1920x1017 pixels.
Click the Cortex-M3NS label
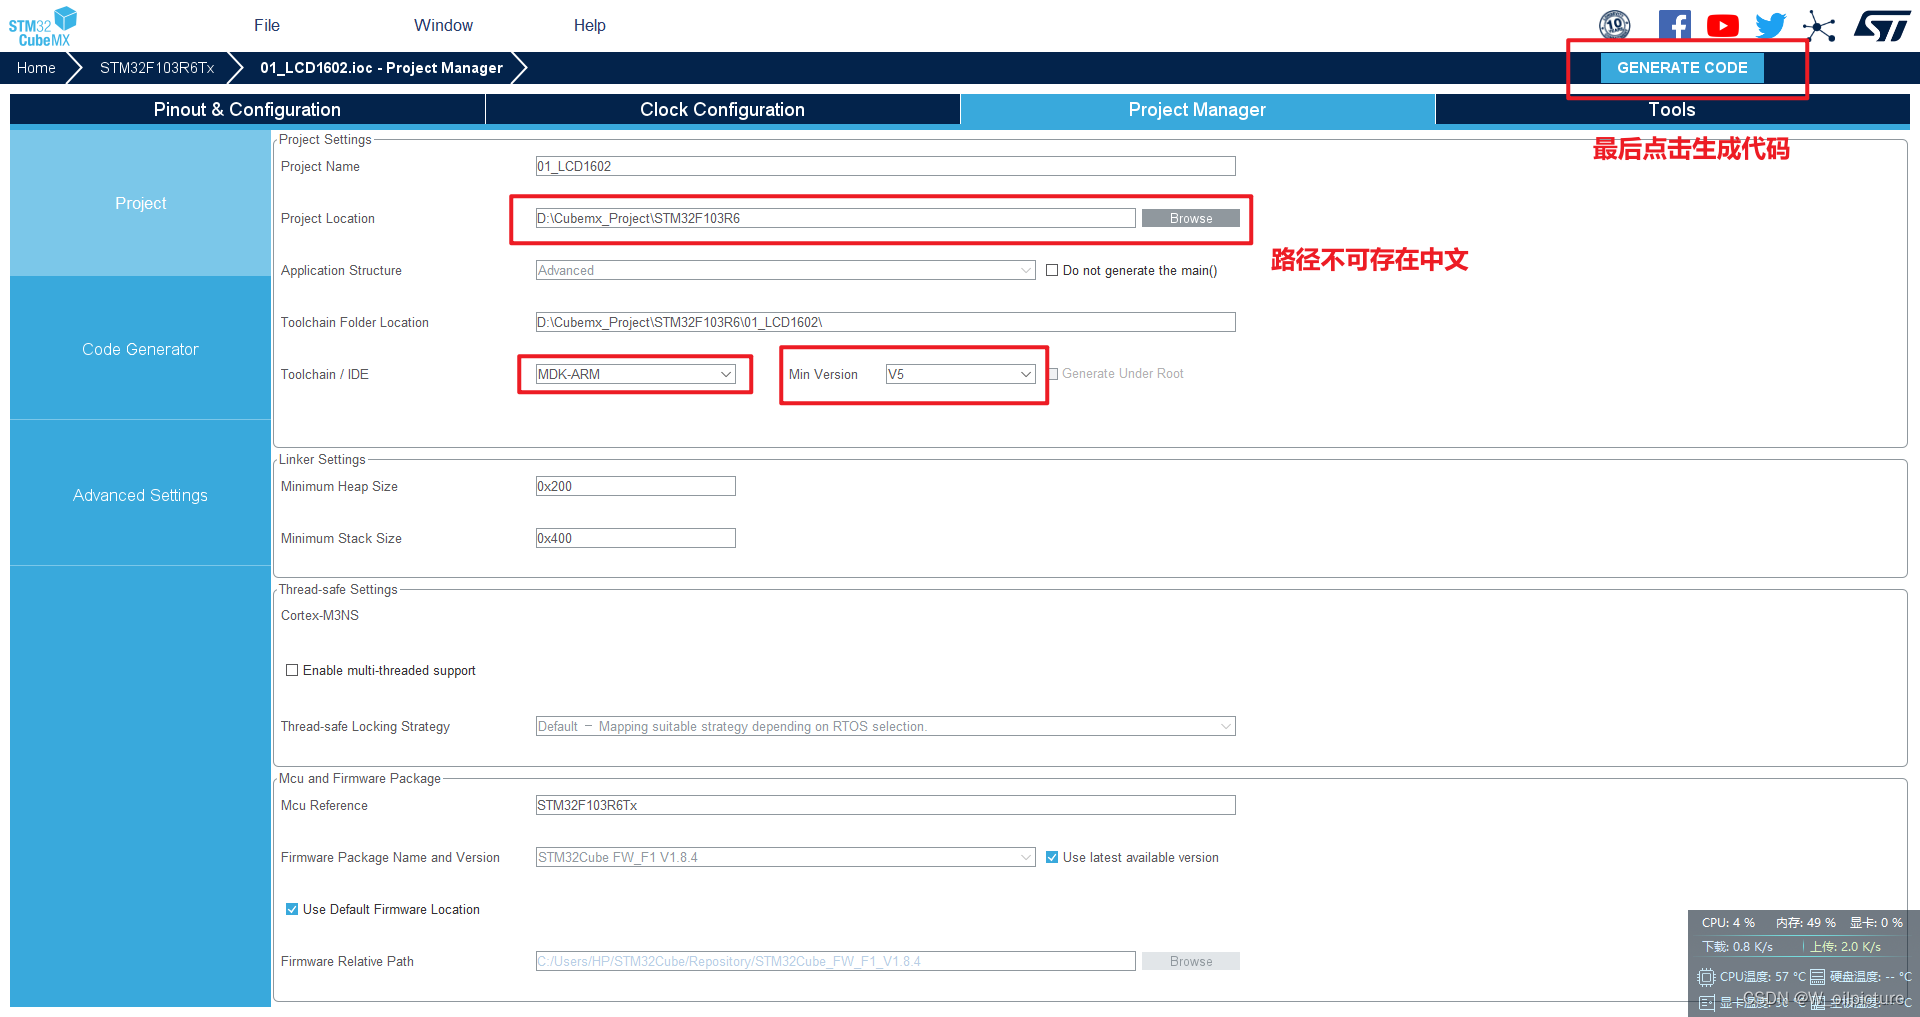320,615
